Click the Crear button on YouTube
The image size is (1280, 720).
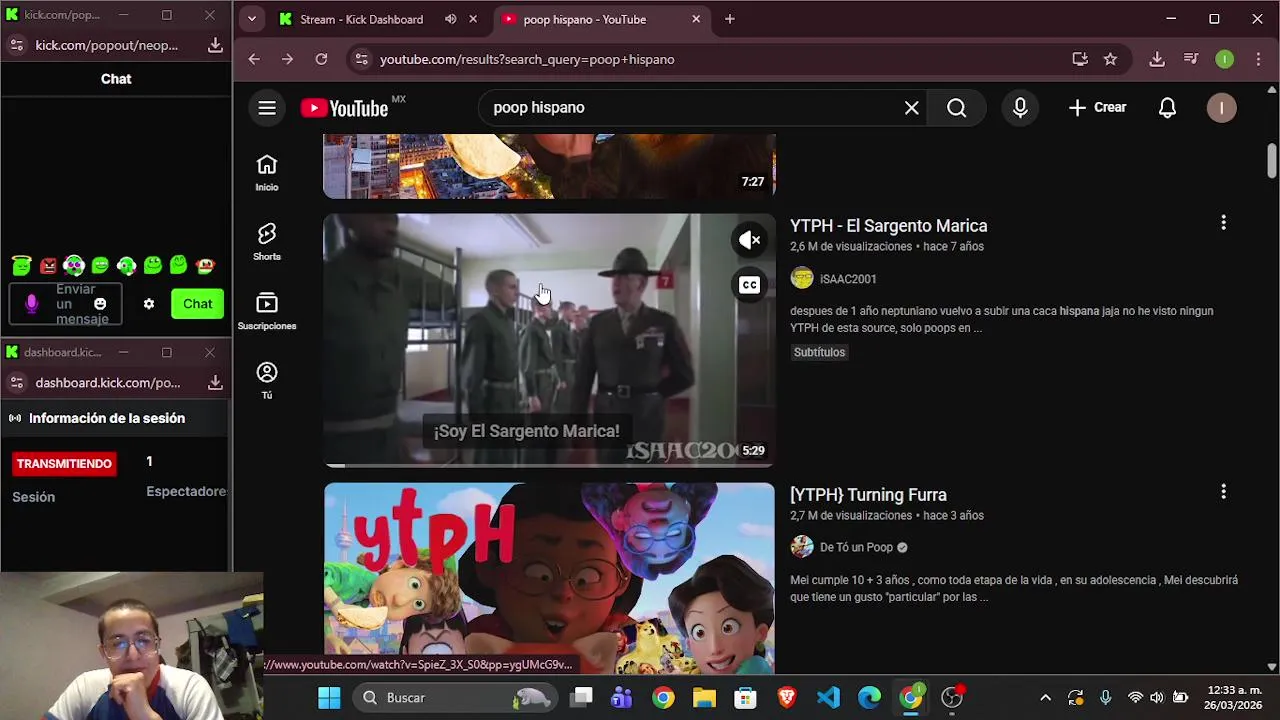(1097, 108)
